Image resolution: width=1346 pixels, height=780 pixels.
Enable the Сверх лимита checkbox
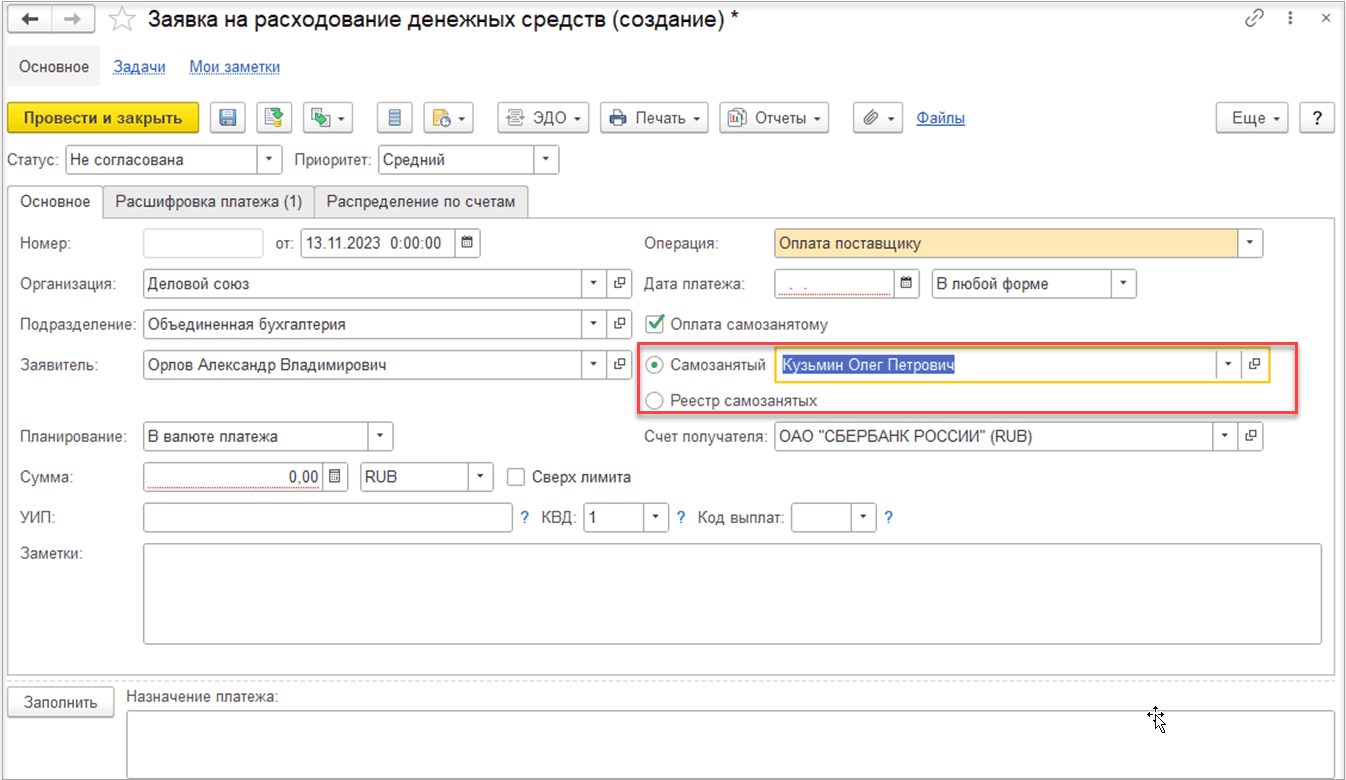[516, 477]
